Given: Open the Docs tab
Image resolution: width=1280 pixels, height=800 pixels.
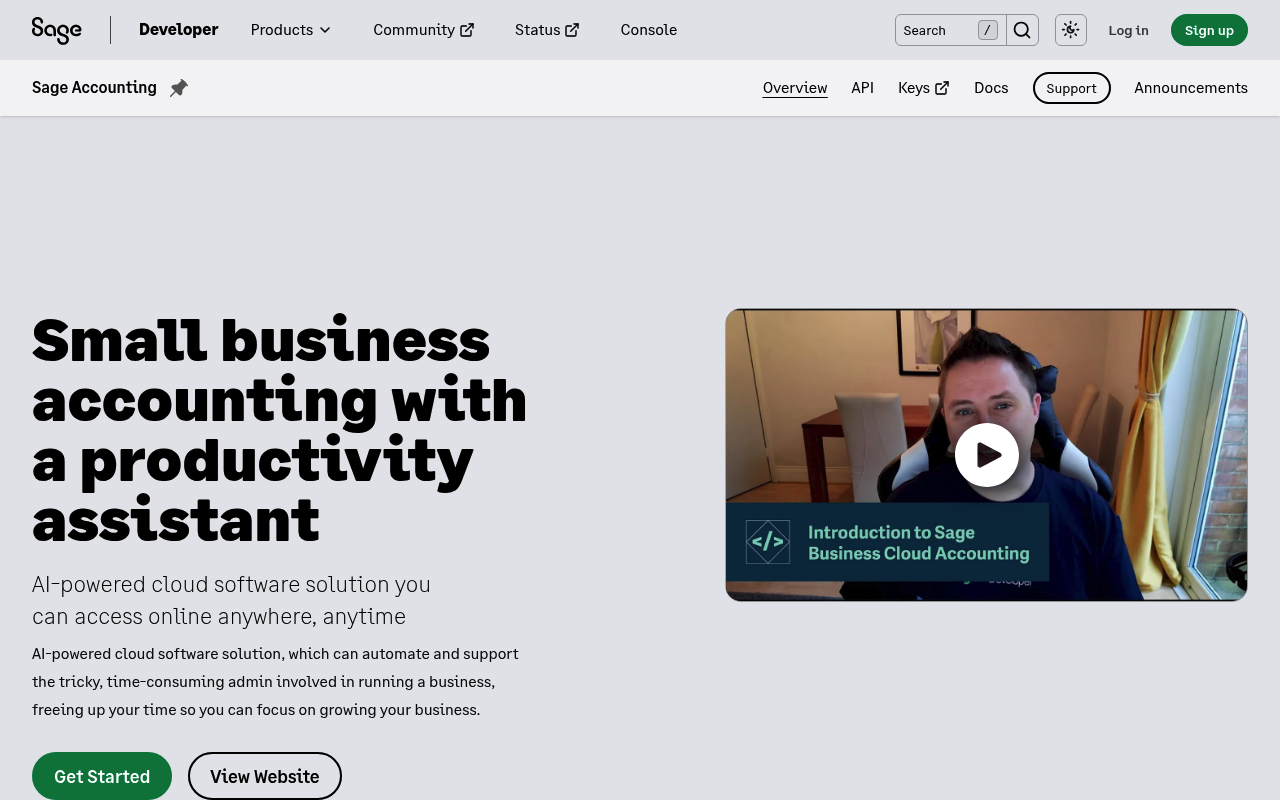Looking at the screenshot, I should [991, 88].
